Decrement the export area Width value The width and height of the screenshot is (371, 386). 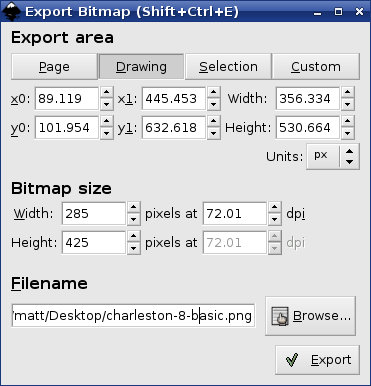coord(348,104)
